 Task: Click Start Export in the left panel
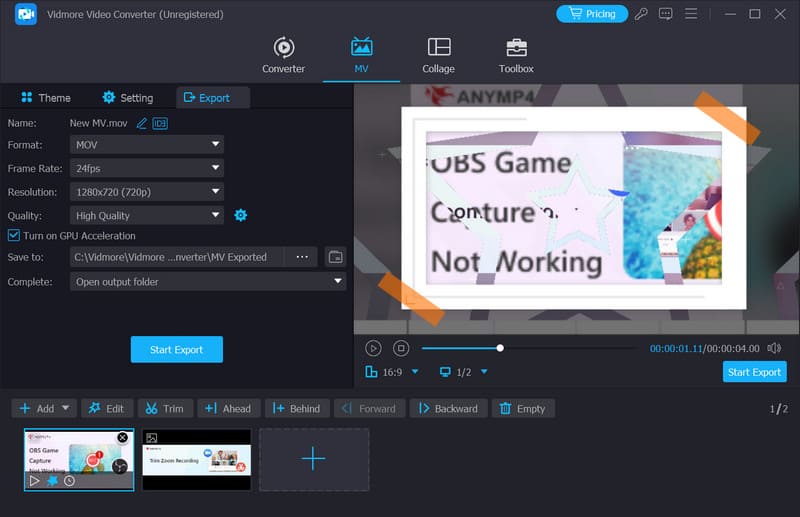176,350
